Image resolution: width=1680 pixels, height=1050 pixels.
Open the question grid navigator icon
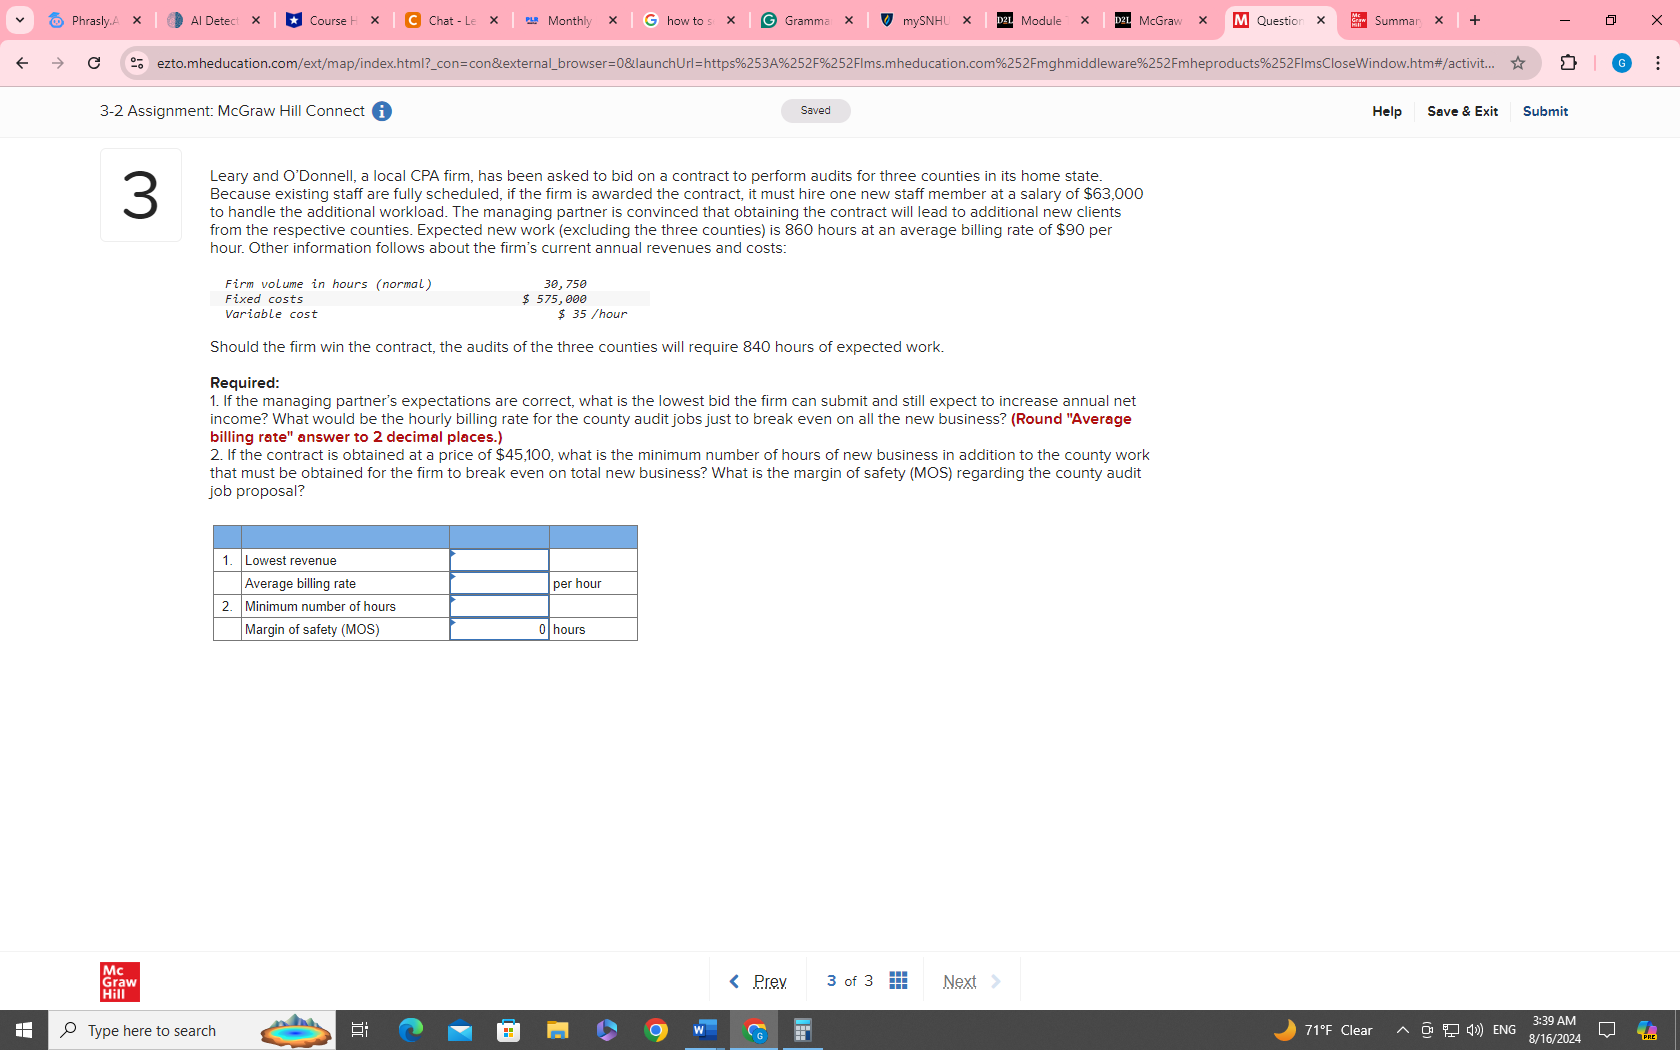(x=898, y=981)
